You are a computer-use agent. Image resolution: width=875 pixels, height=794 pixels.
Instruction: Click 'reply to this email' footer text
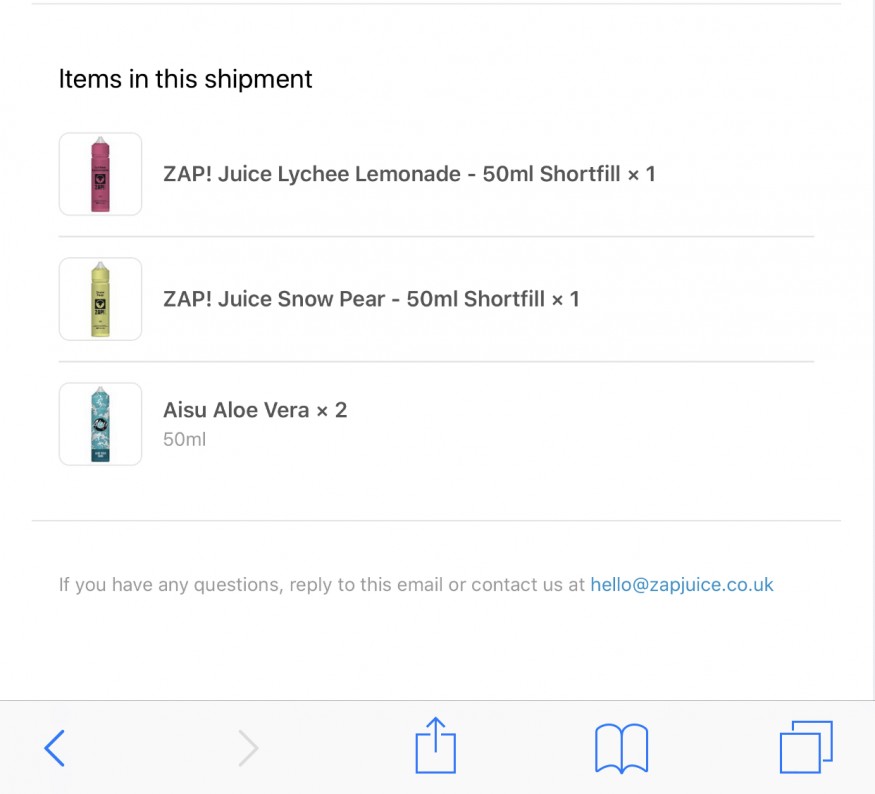(x=364, y=585)
